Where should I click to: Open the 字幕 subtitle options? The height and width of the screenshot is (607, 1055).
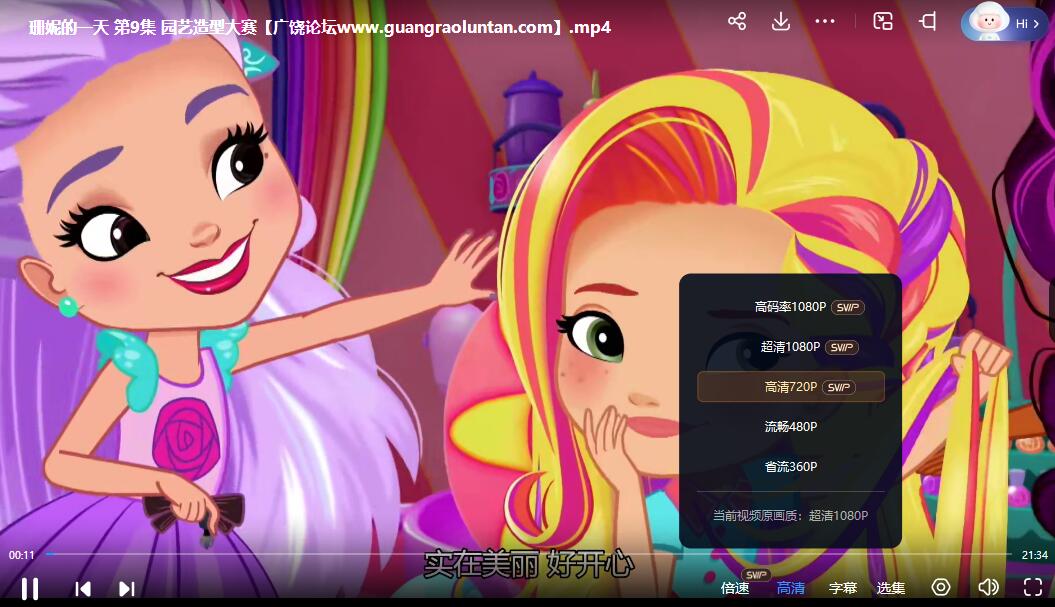[x=843, y=588]
